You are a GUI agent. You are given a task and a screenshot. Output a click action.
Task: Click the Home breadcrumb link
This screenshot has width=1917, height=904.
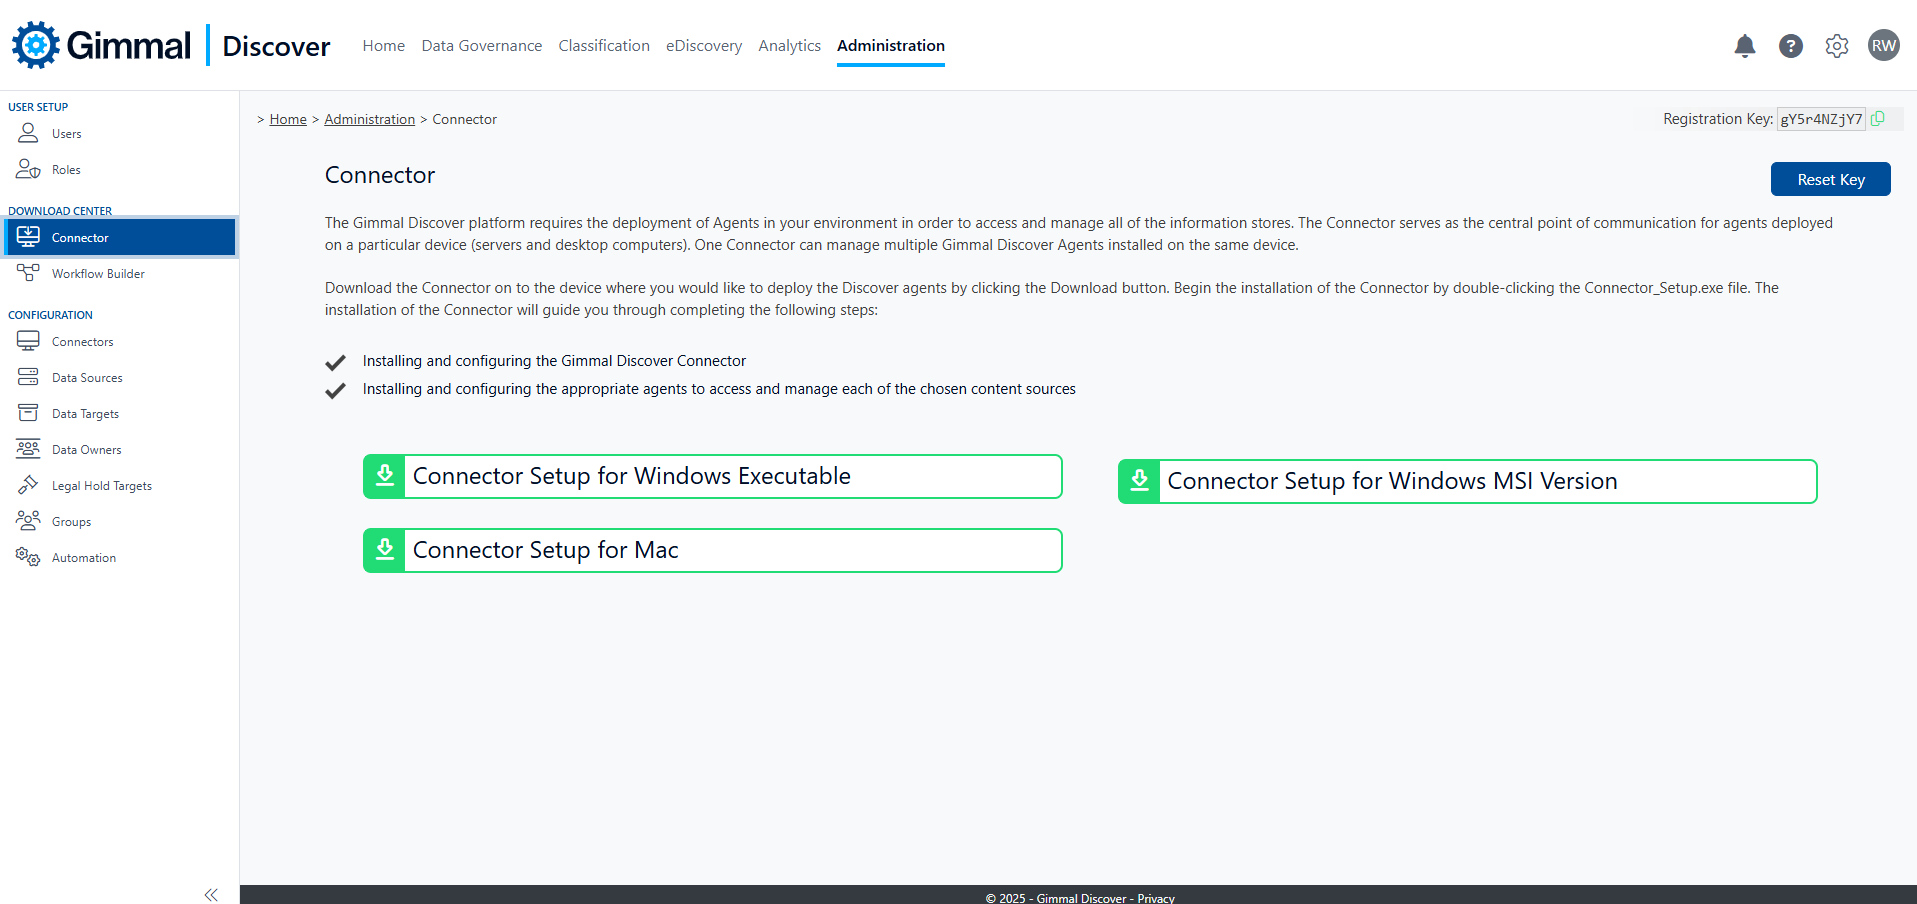288,119
